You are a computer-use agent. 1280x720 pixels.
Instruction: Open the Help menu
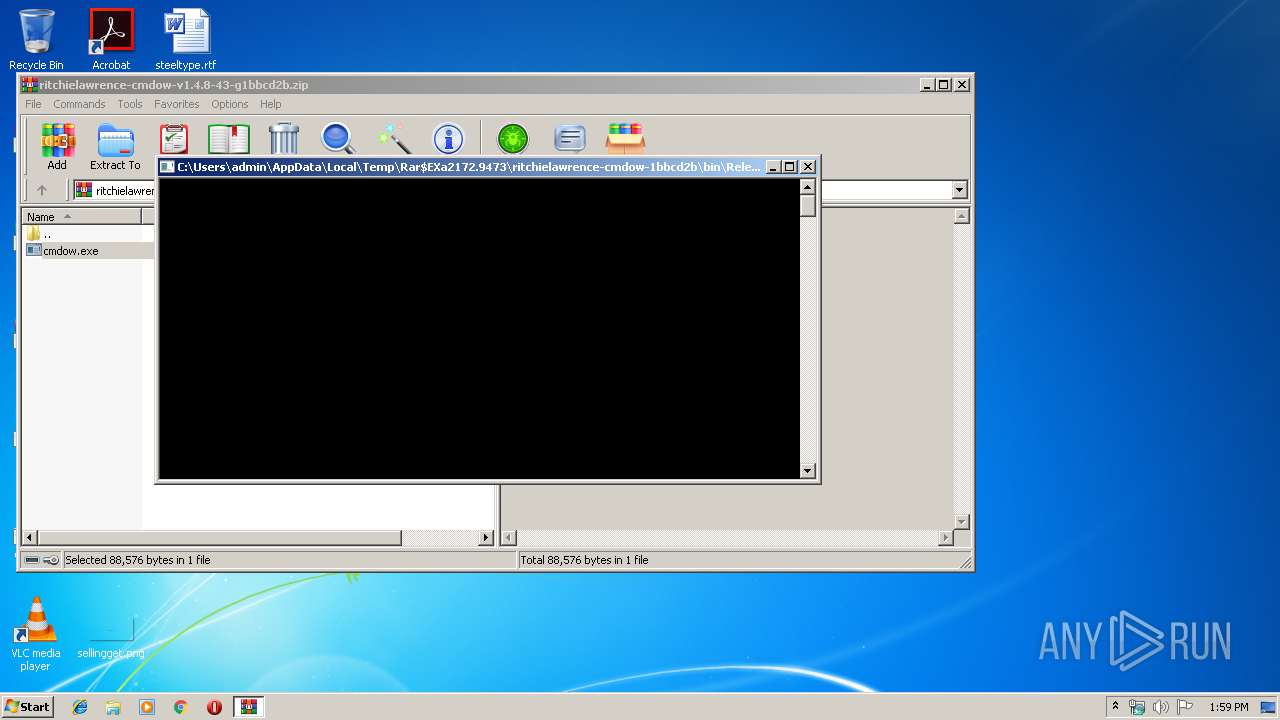click(271, 104)
